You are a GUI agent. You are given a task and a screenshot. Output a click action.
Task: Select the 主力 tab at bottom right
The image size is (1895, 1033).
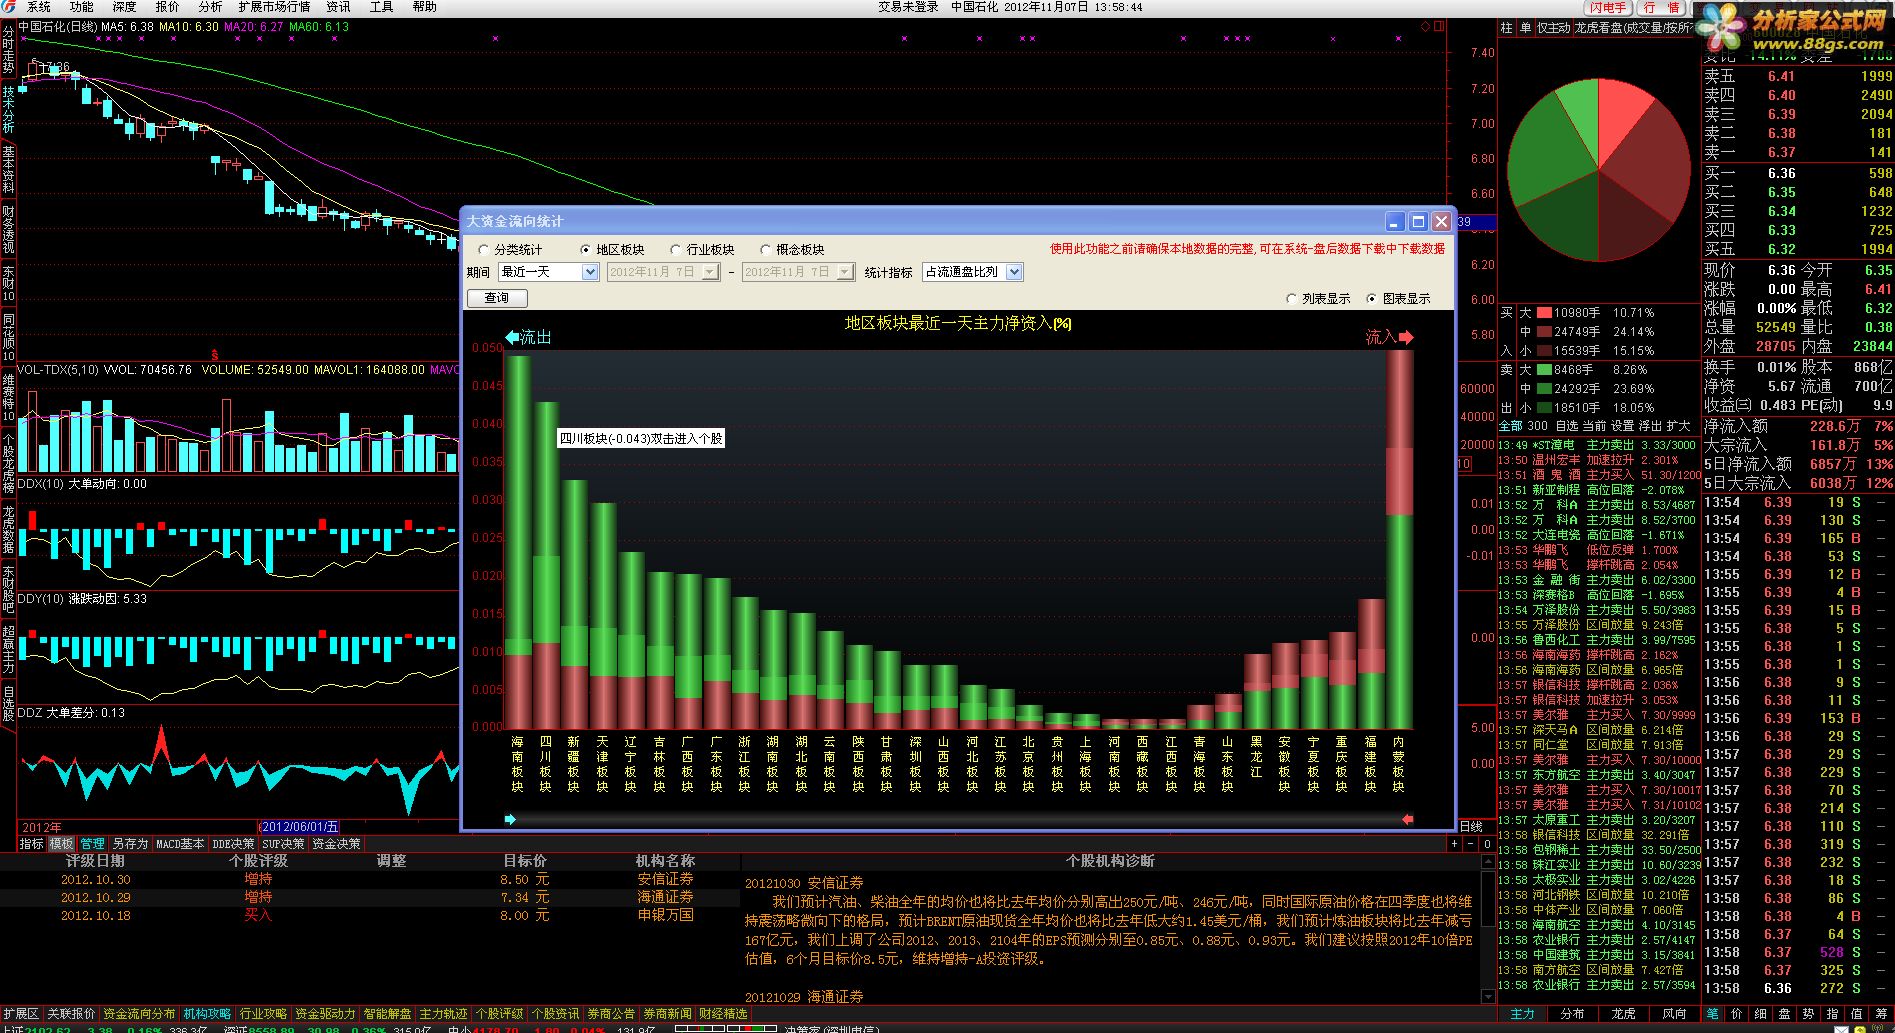tap(1522, 1014)
